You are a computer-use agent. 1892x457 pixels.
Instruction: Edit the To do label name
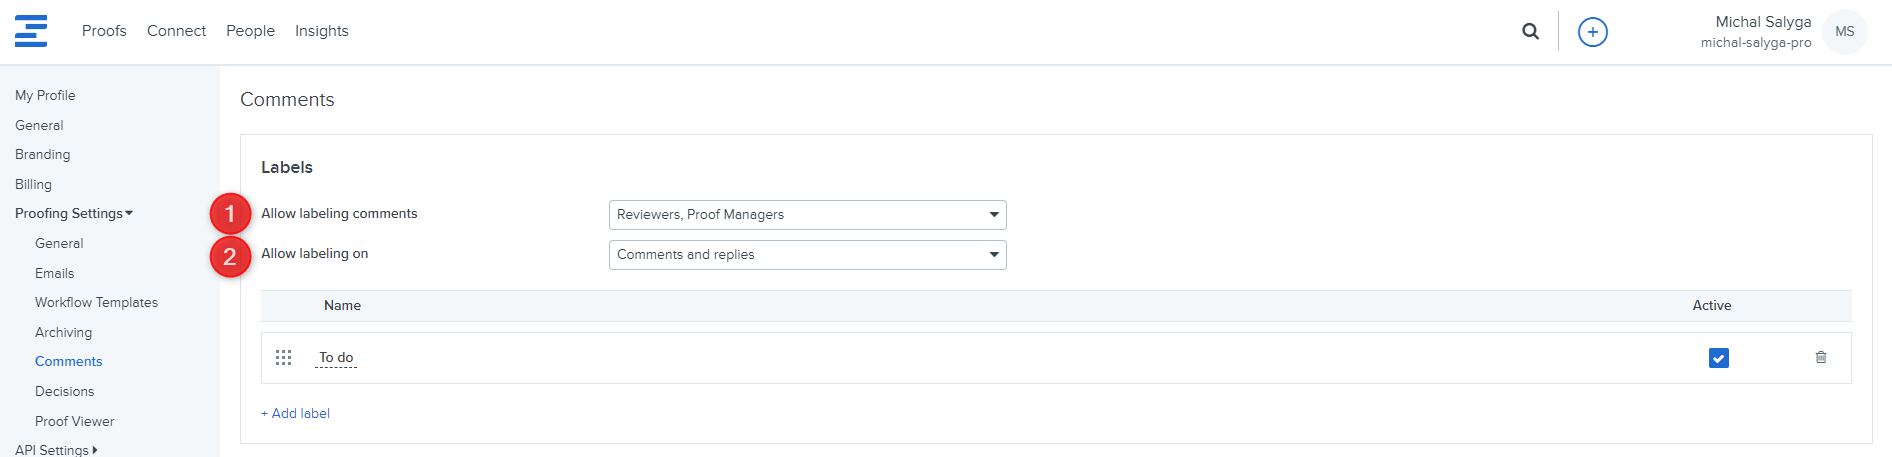(336, 357)
